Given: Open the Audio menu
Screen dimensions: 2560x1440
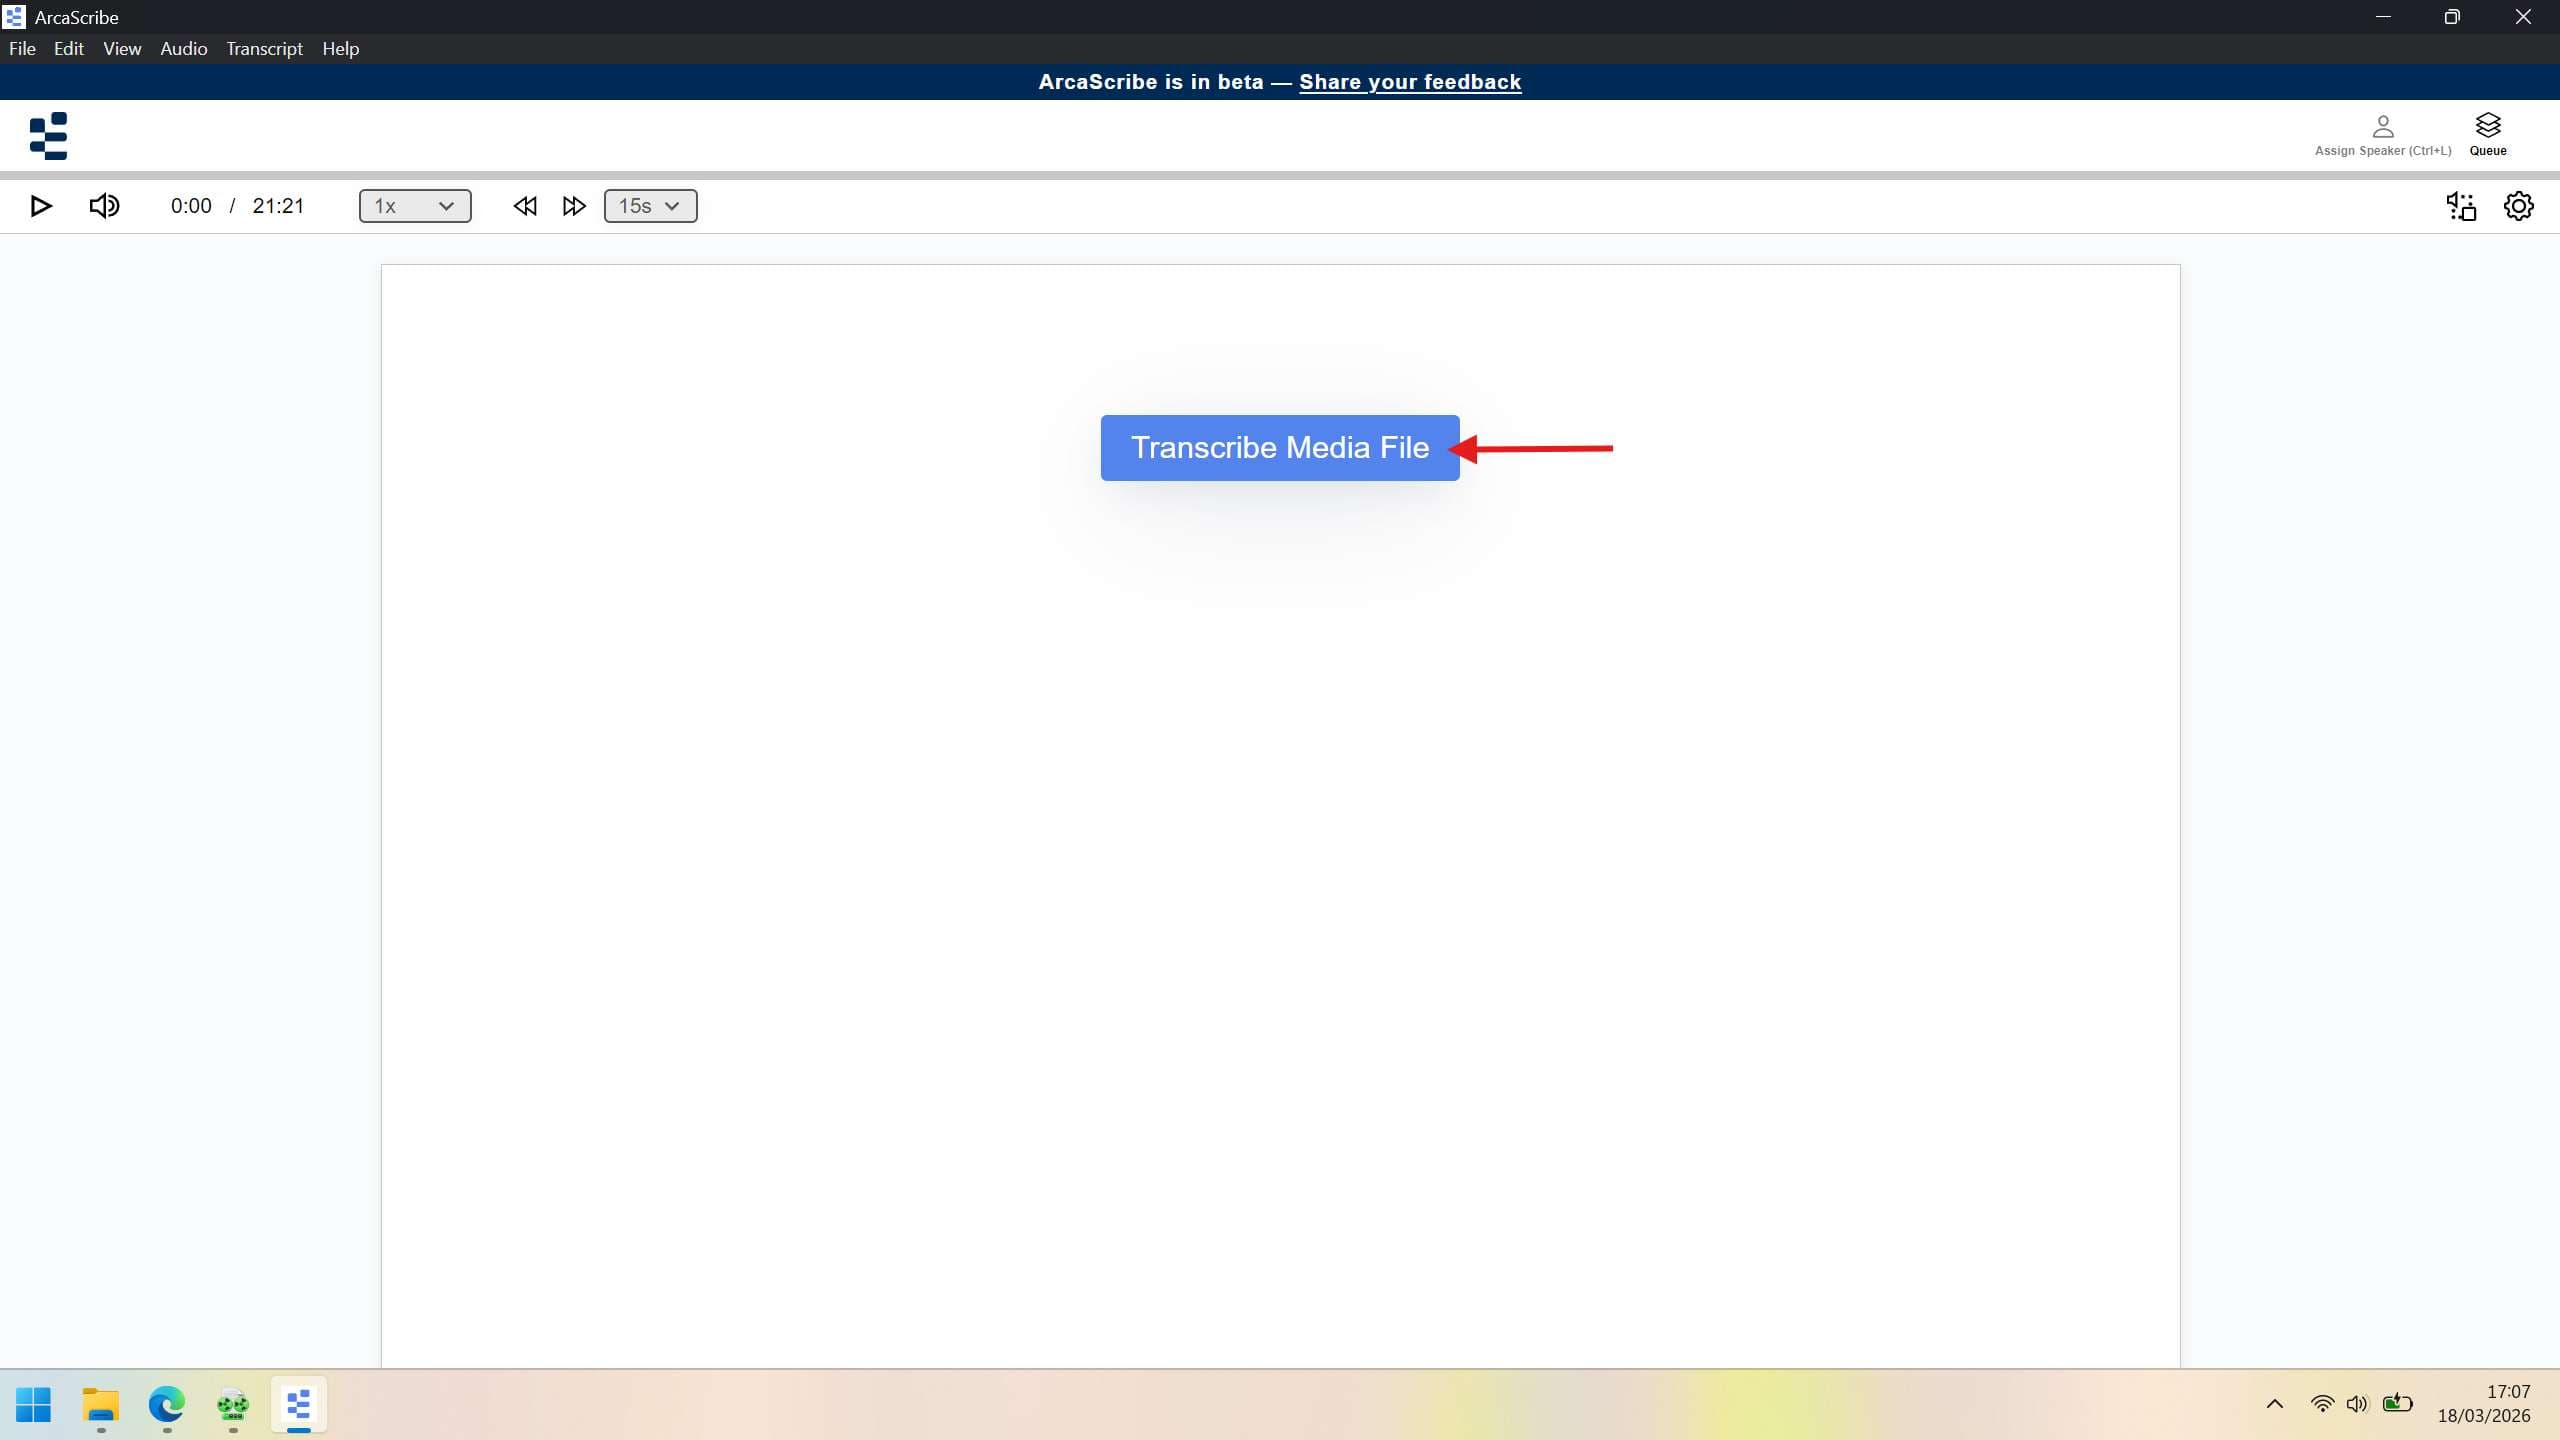Looking at the screenshot, I should pyautogui.click(x=182, y=48).
